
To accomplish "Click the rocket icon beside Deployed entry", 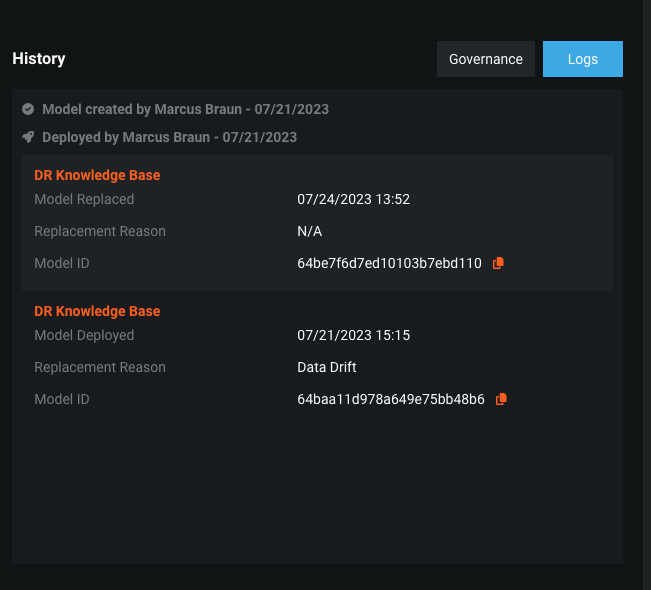I will tap(28, 137).
